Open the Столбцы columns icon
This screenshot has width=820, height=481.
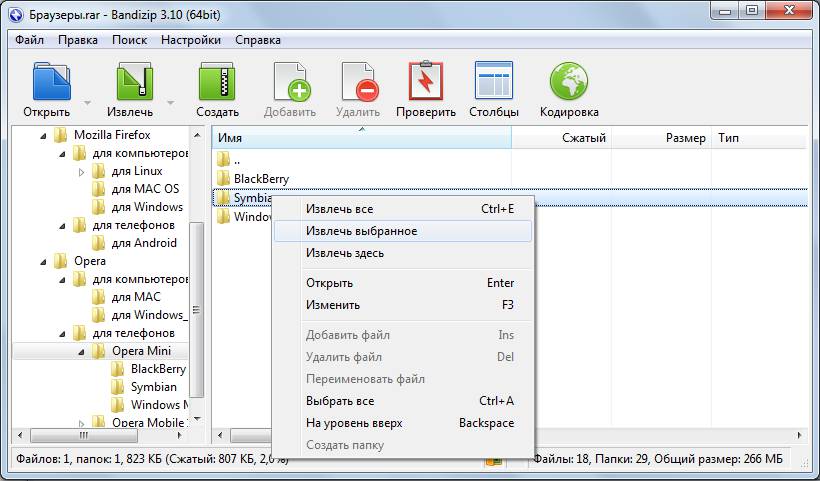494,80
